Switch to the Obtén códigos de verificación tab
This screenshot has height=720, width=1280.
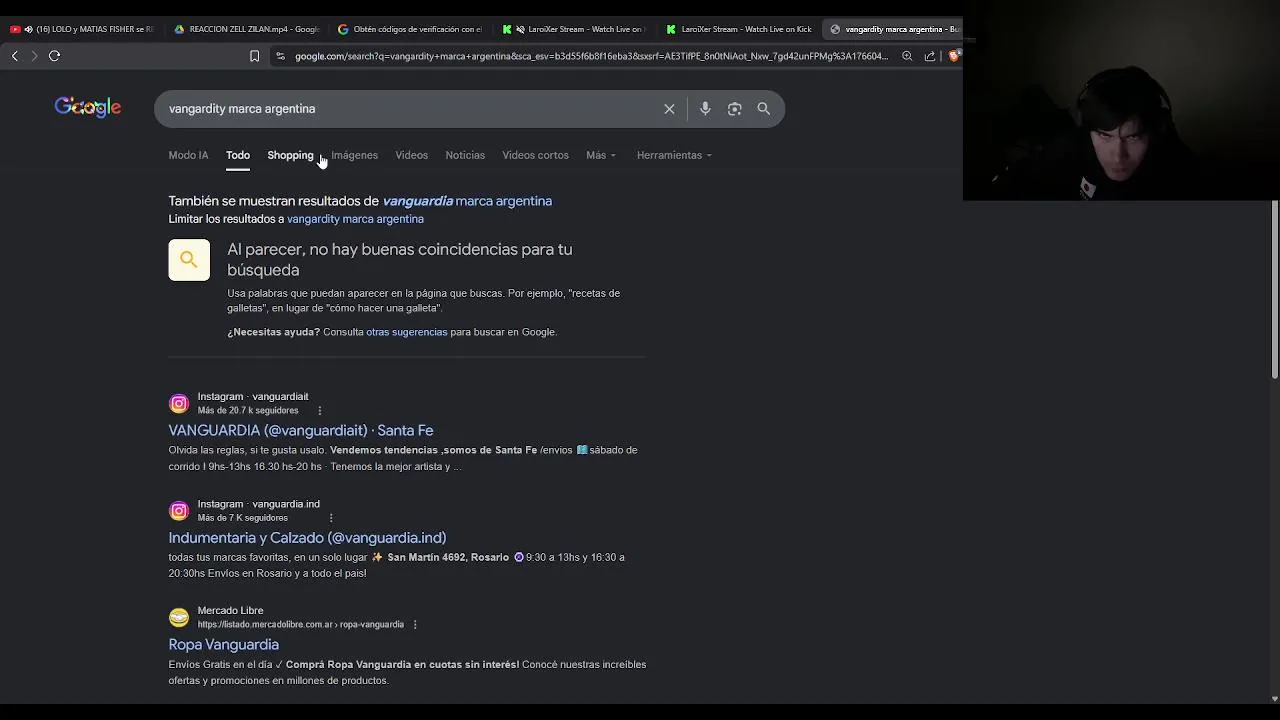click(410, 29)
